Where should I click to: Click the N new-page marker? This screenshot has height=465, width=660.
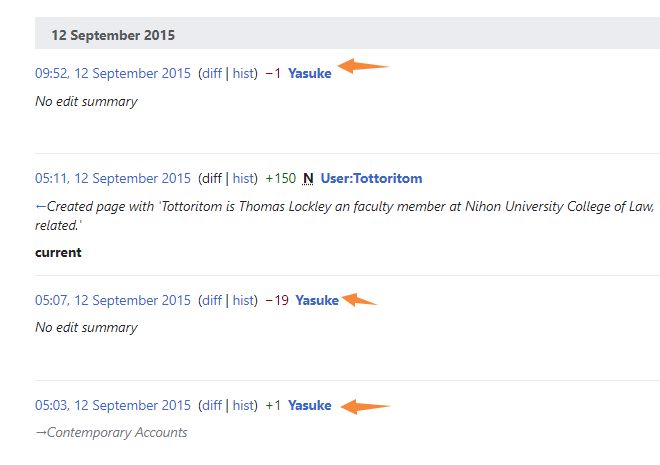(308, 178)
